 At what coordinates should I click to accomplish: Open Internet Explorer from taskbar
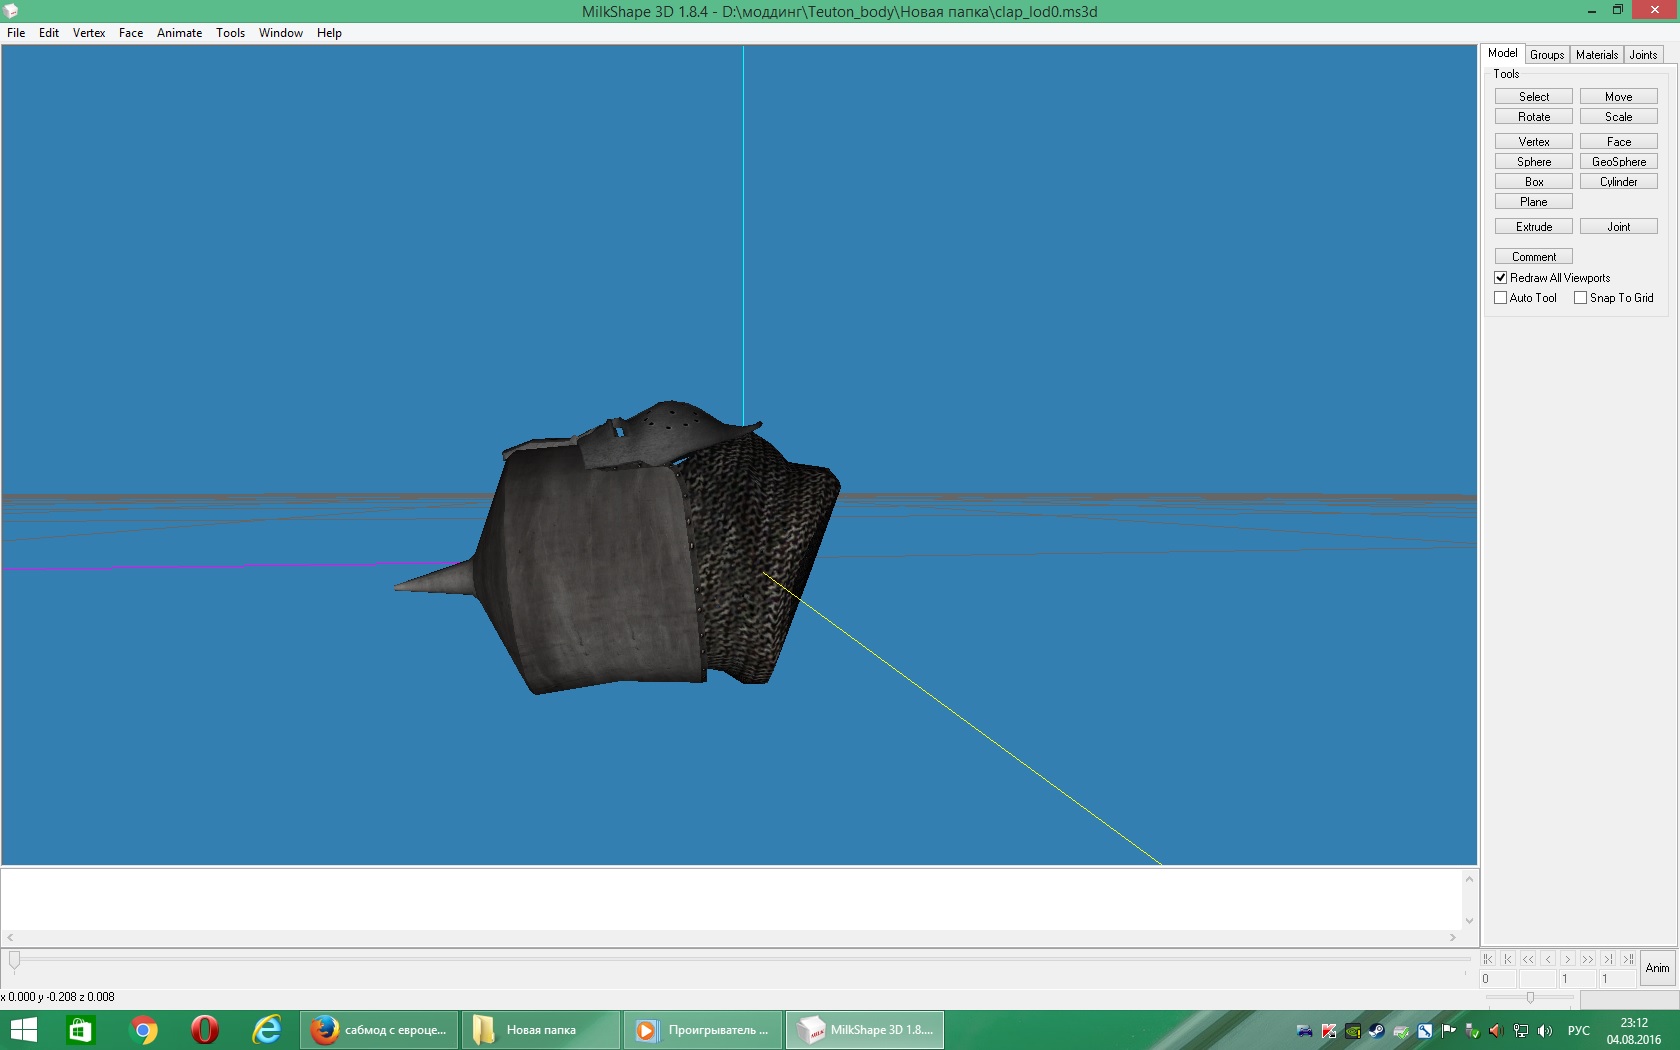click(x=267, y=1030)
